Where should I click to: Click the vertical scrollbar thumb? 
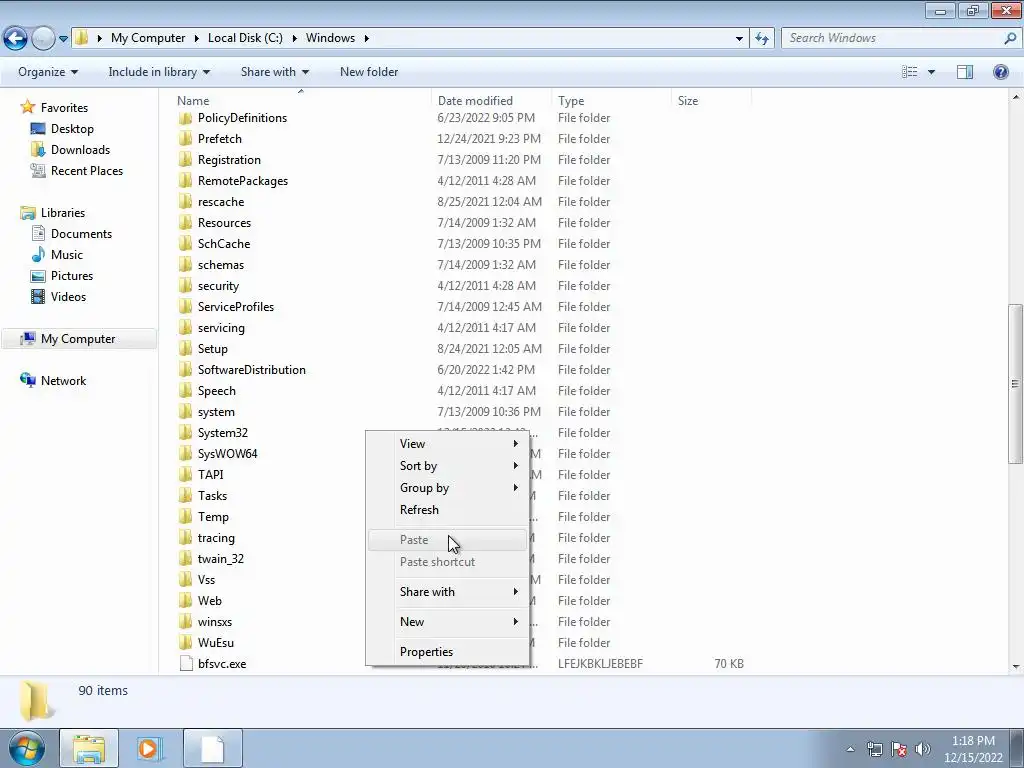pos(1015,384)
